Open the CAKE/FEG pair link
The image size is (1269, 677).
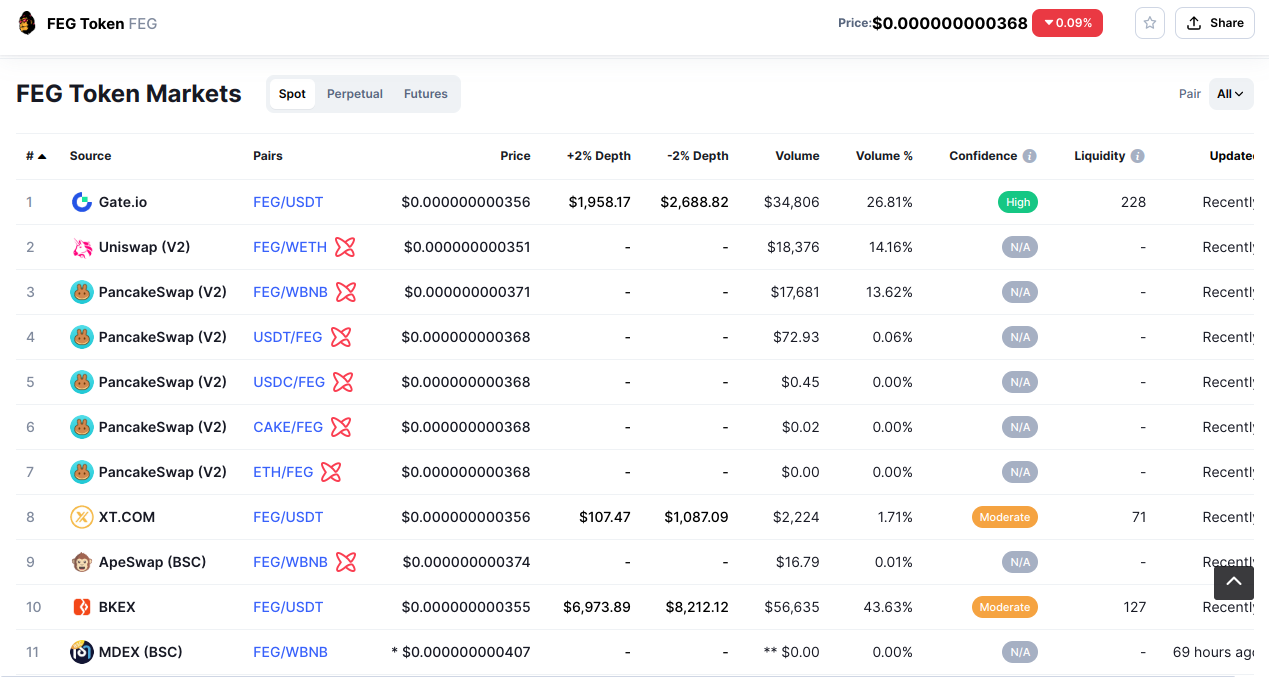[288, 427]
